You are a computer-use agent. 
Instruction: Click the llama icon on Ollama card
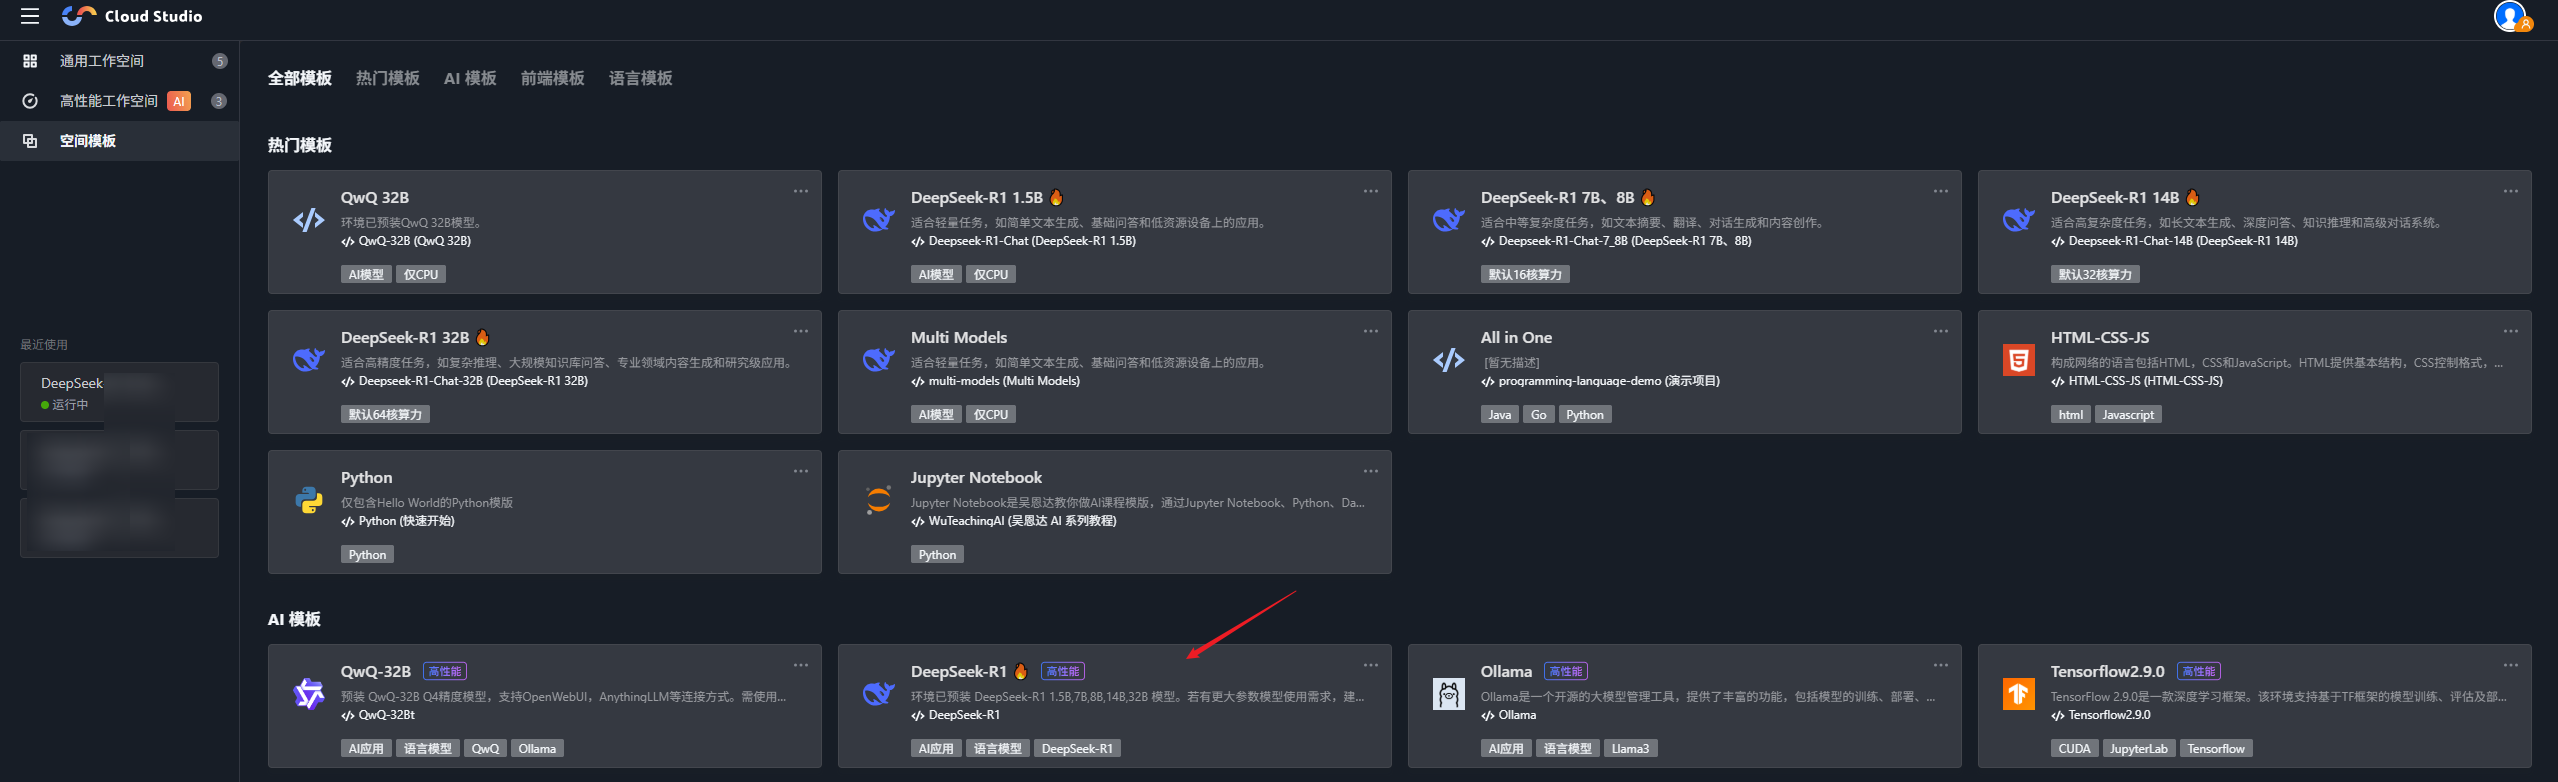(1448, 694)
